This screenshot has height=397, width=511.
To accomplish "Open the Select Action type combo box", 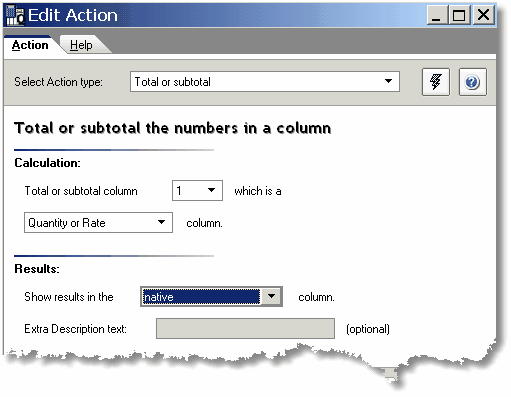I will pos(265,82).
